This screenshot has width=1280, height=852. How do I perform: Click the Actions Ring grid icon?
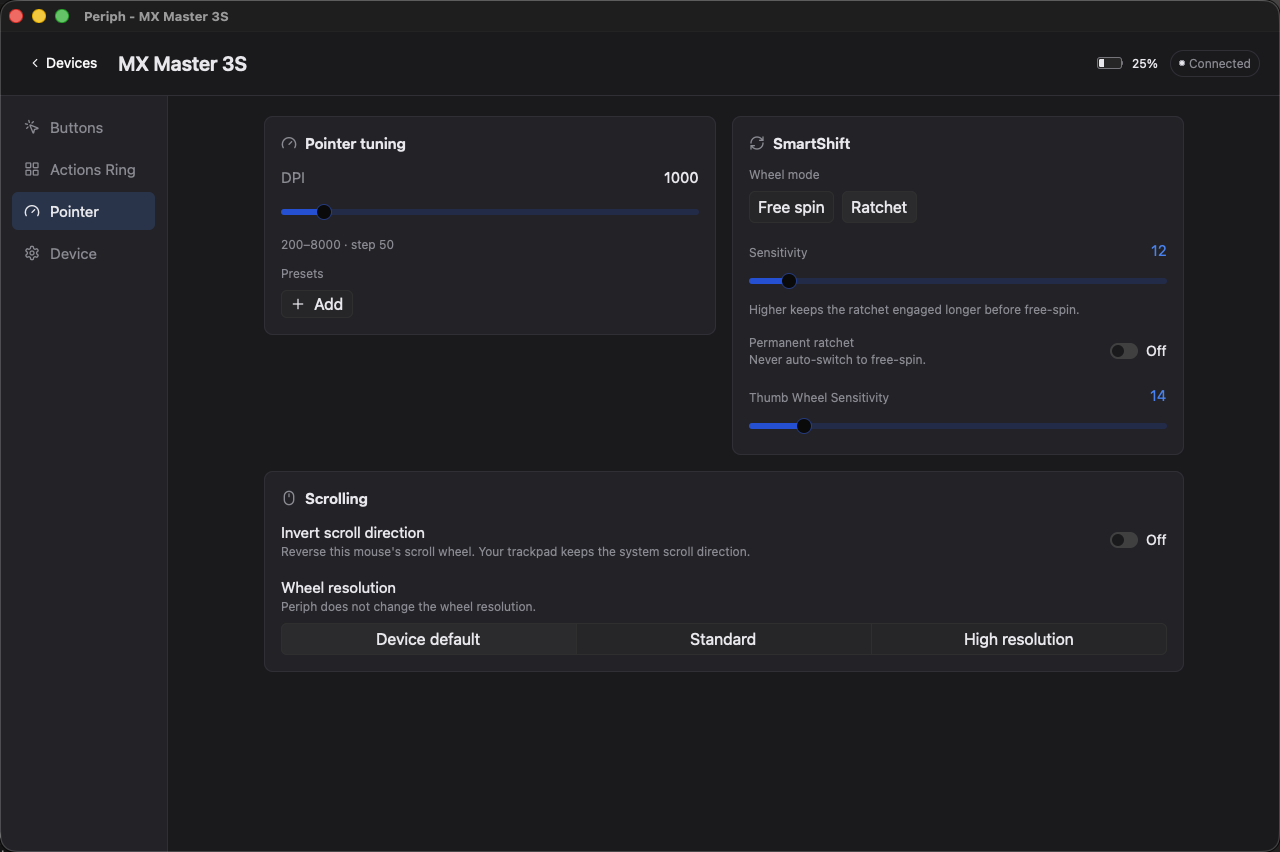click(x=32, y=170)
